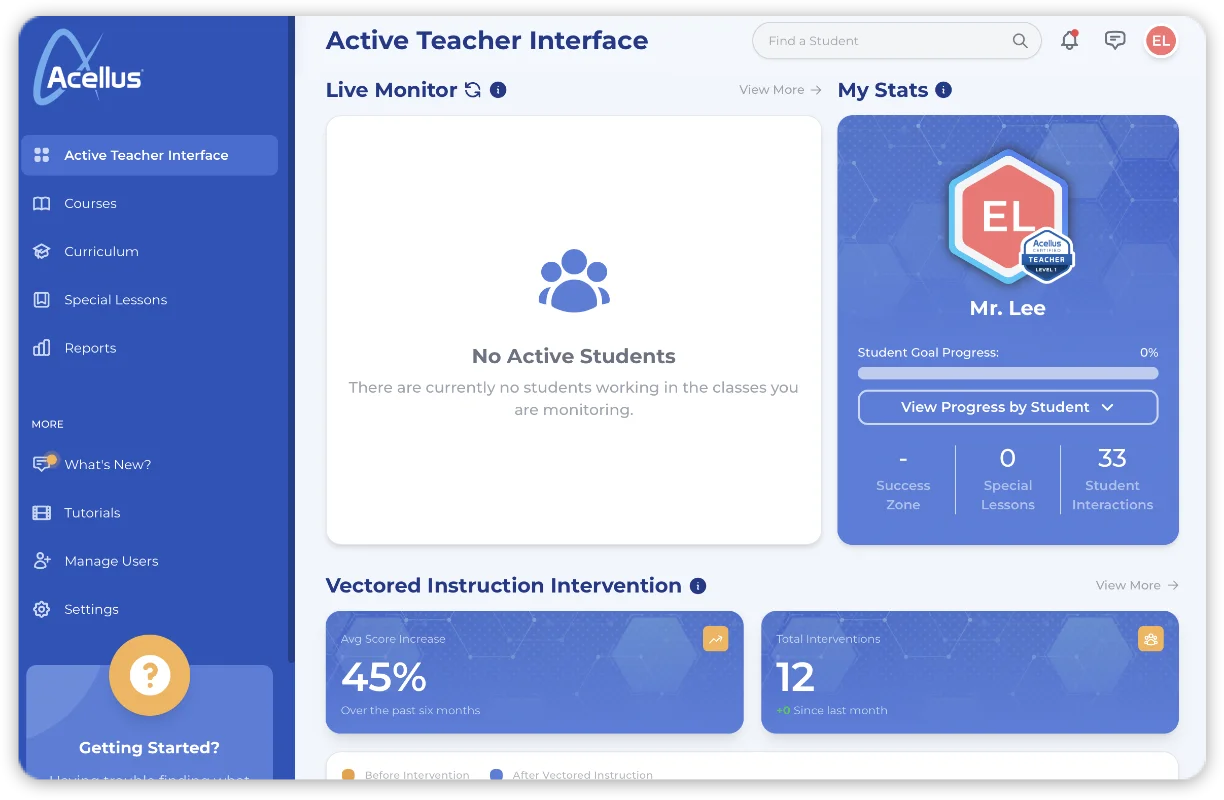
Task: Click the Getting Started? heading
Action: tap(149, 748)
